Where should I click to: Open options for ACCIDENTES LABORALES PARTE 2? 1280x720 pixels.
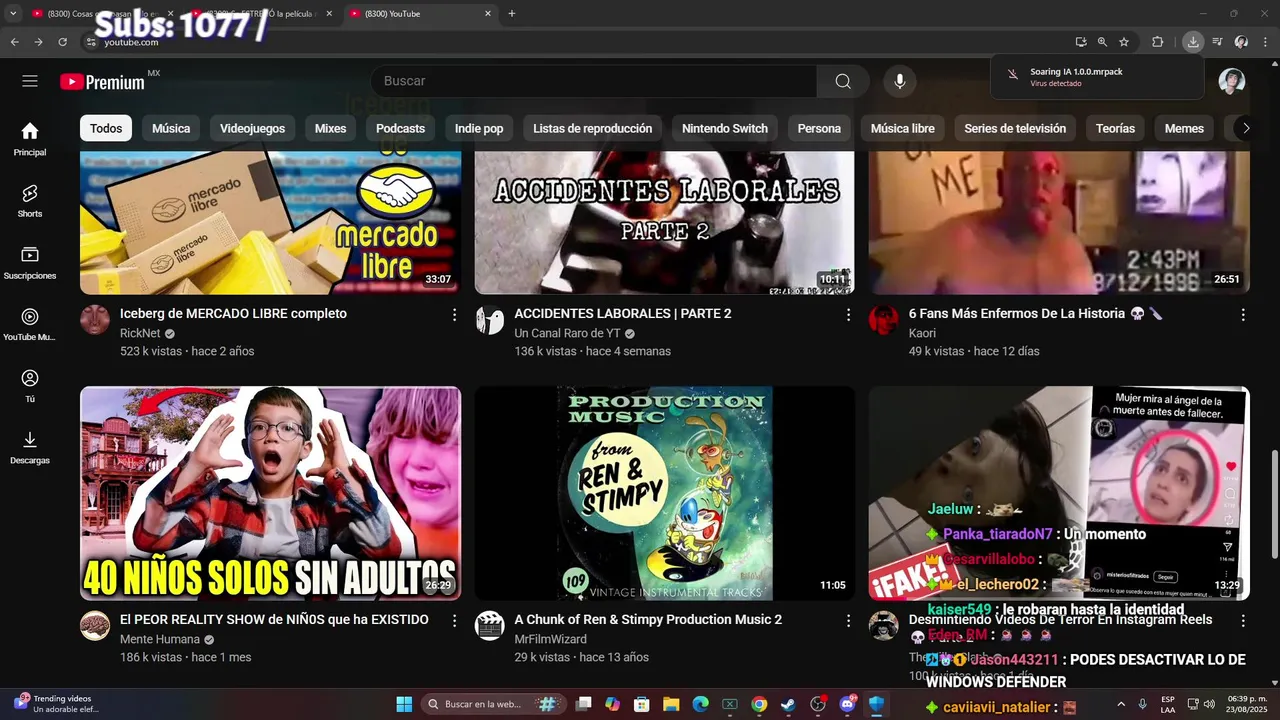point(848,315)
